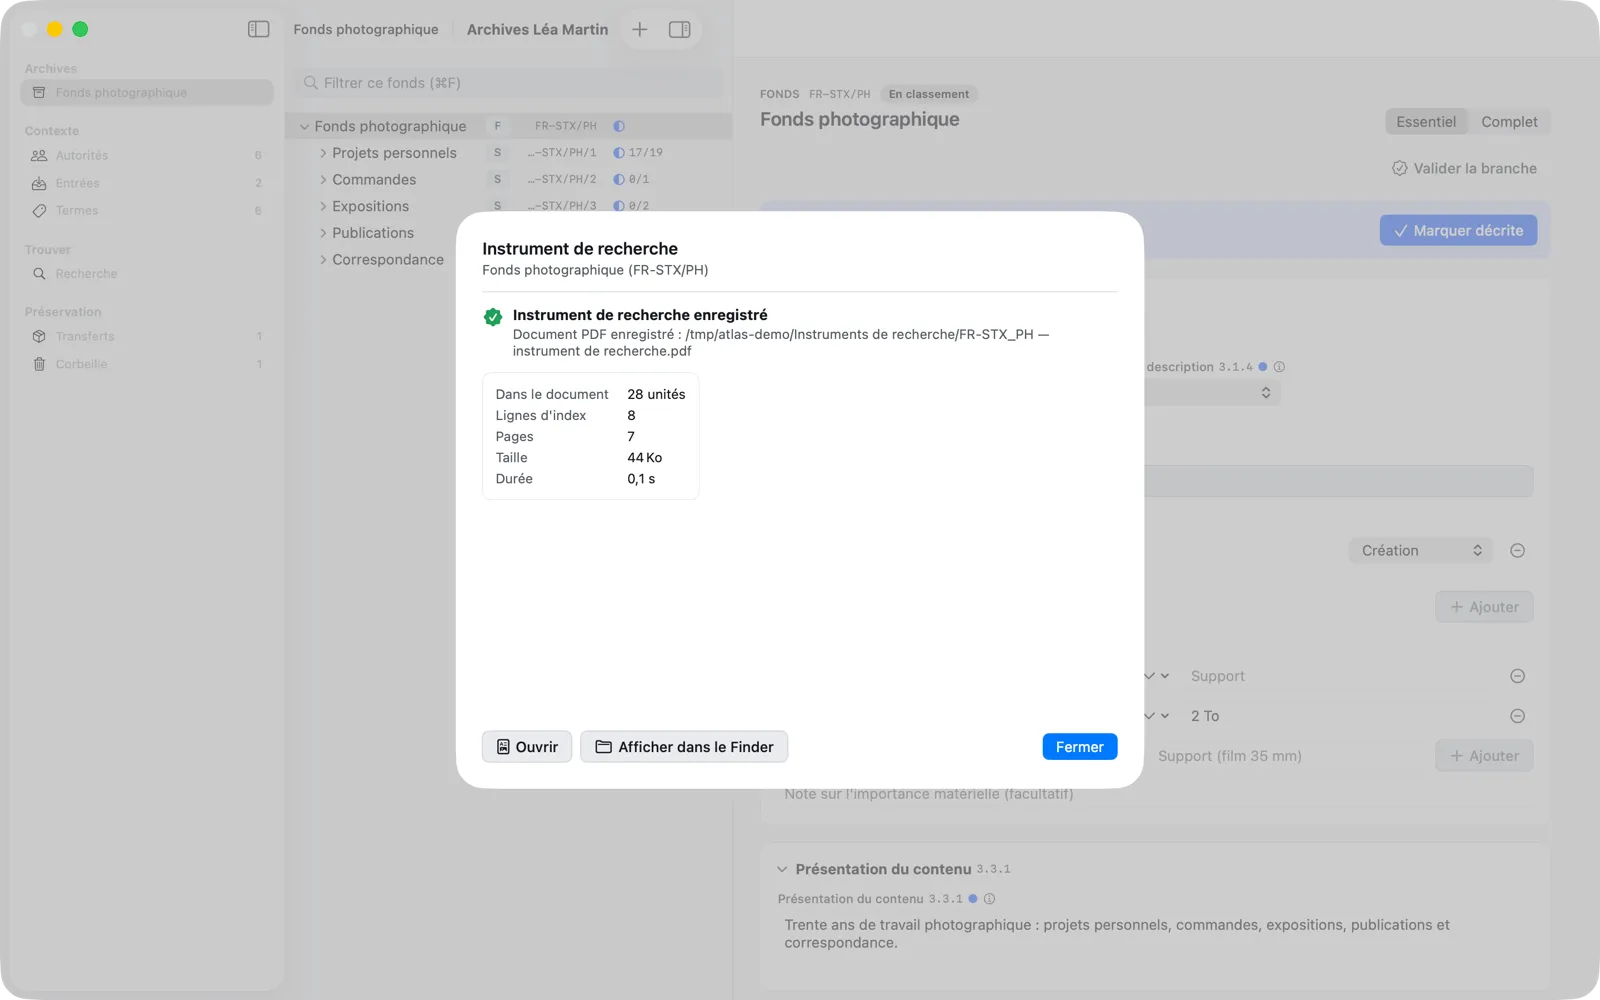Toggle the sidebar panel icon
1600x1000 pixels.
(x=258, y=29)
